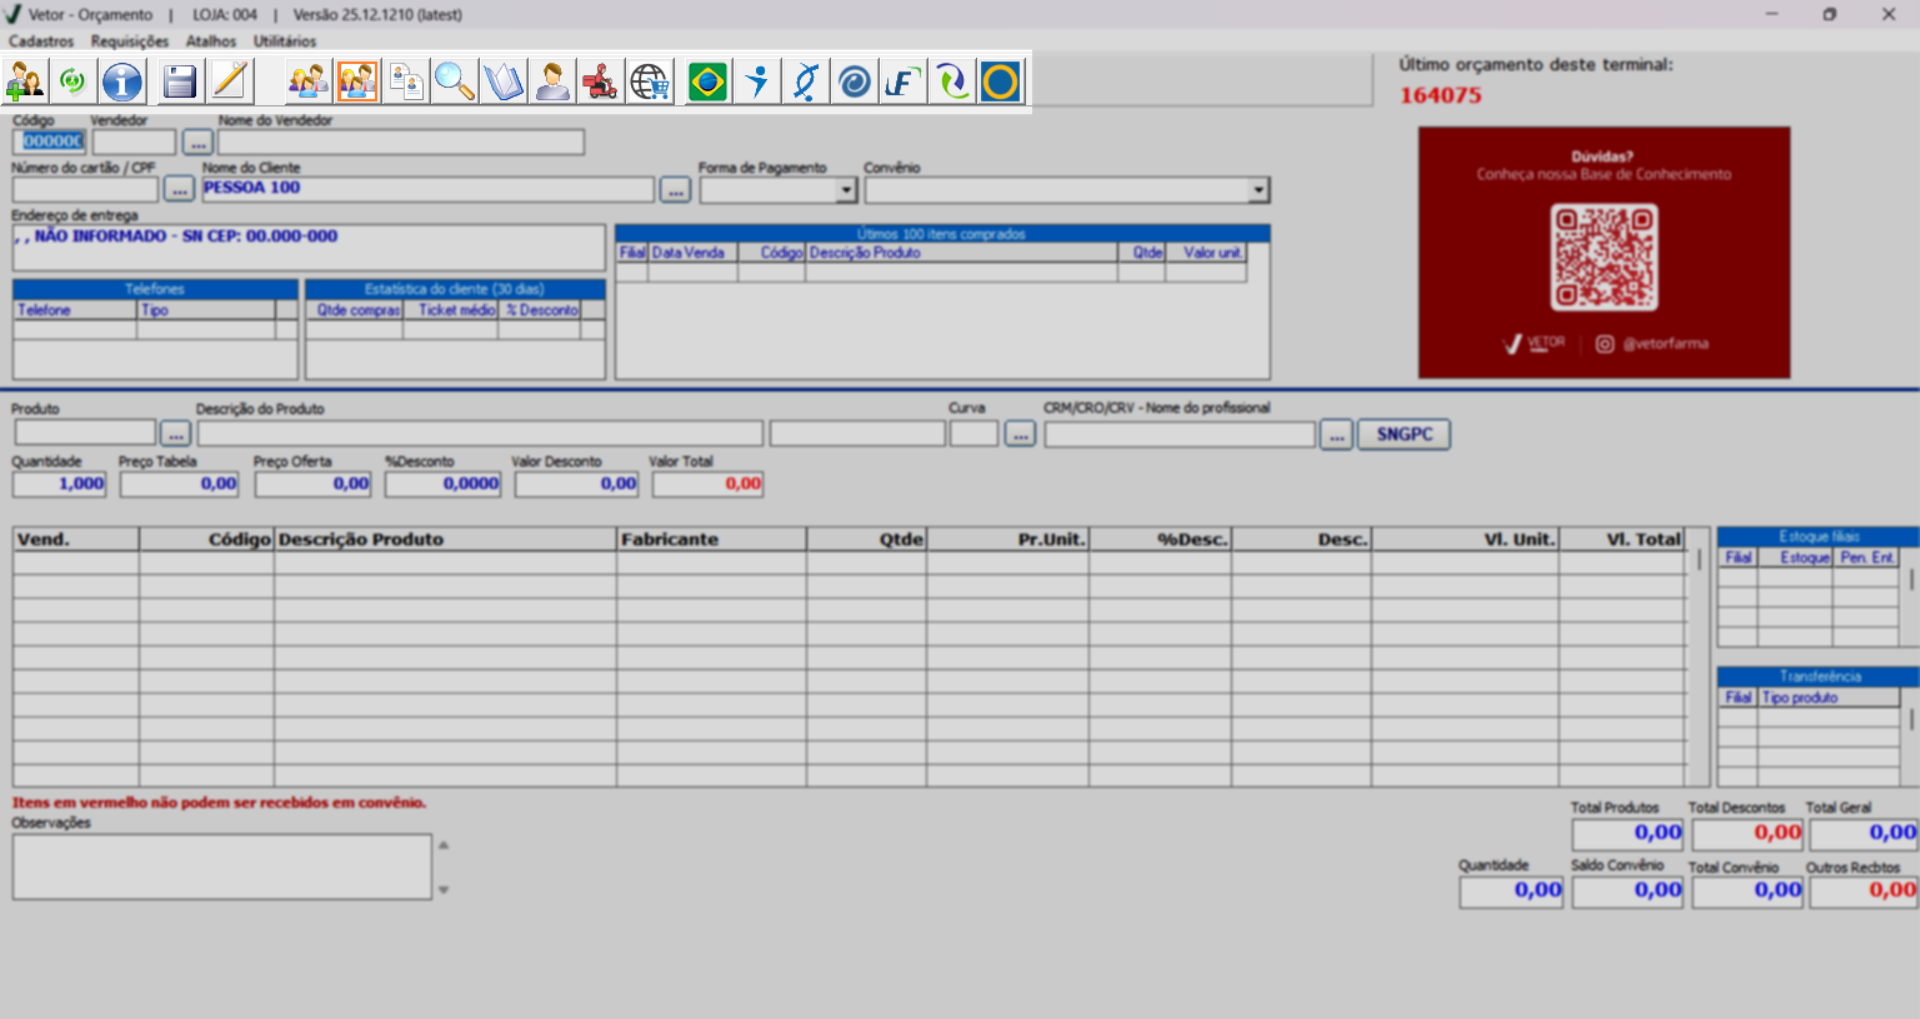Click the ellipsis button beside Produto field
Viewport: 1920px width, 1019px height.
point(175,434)
